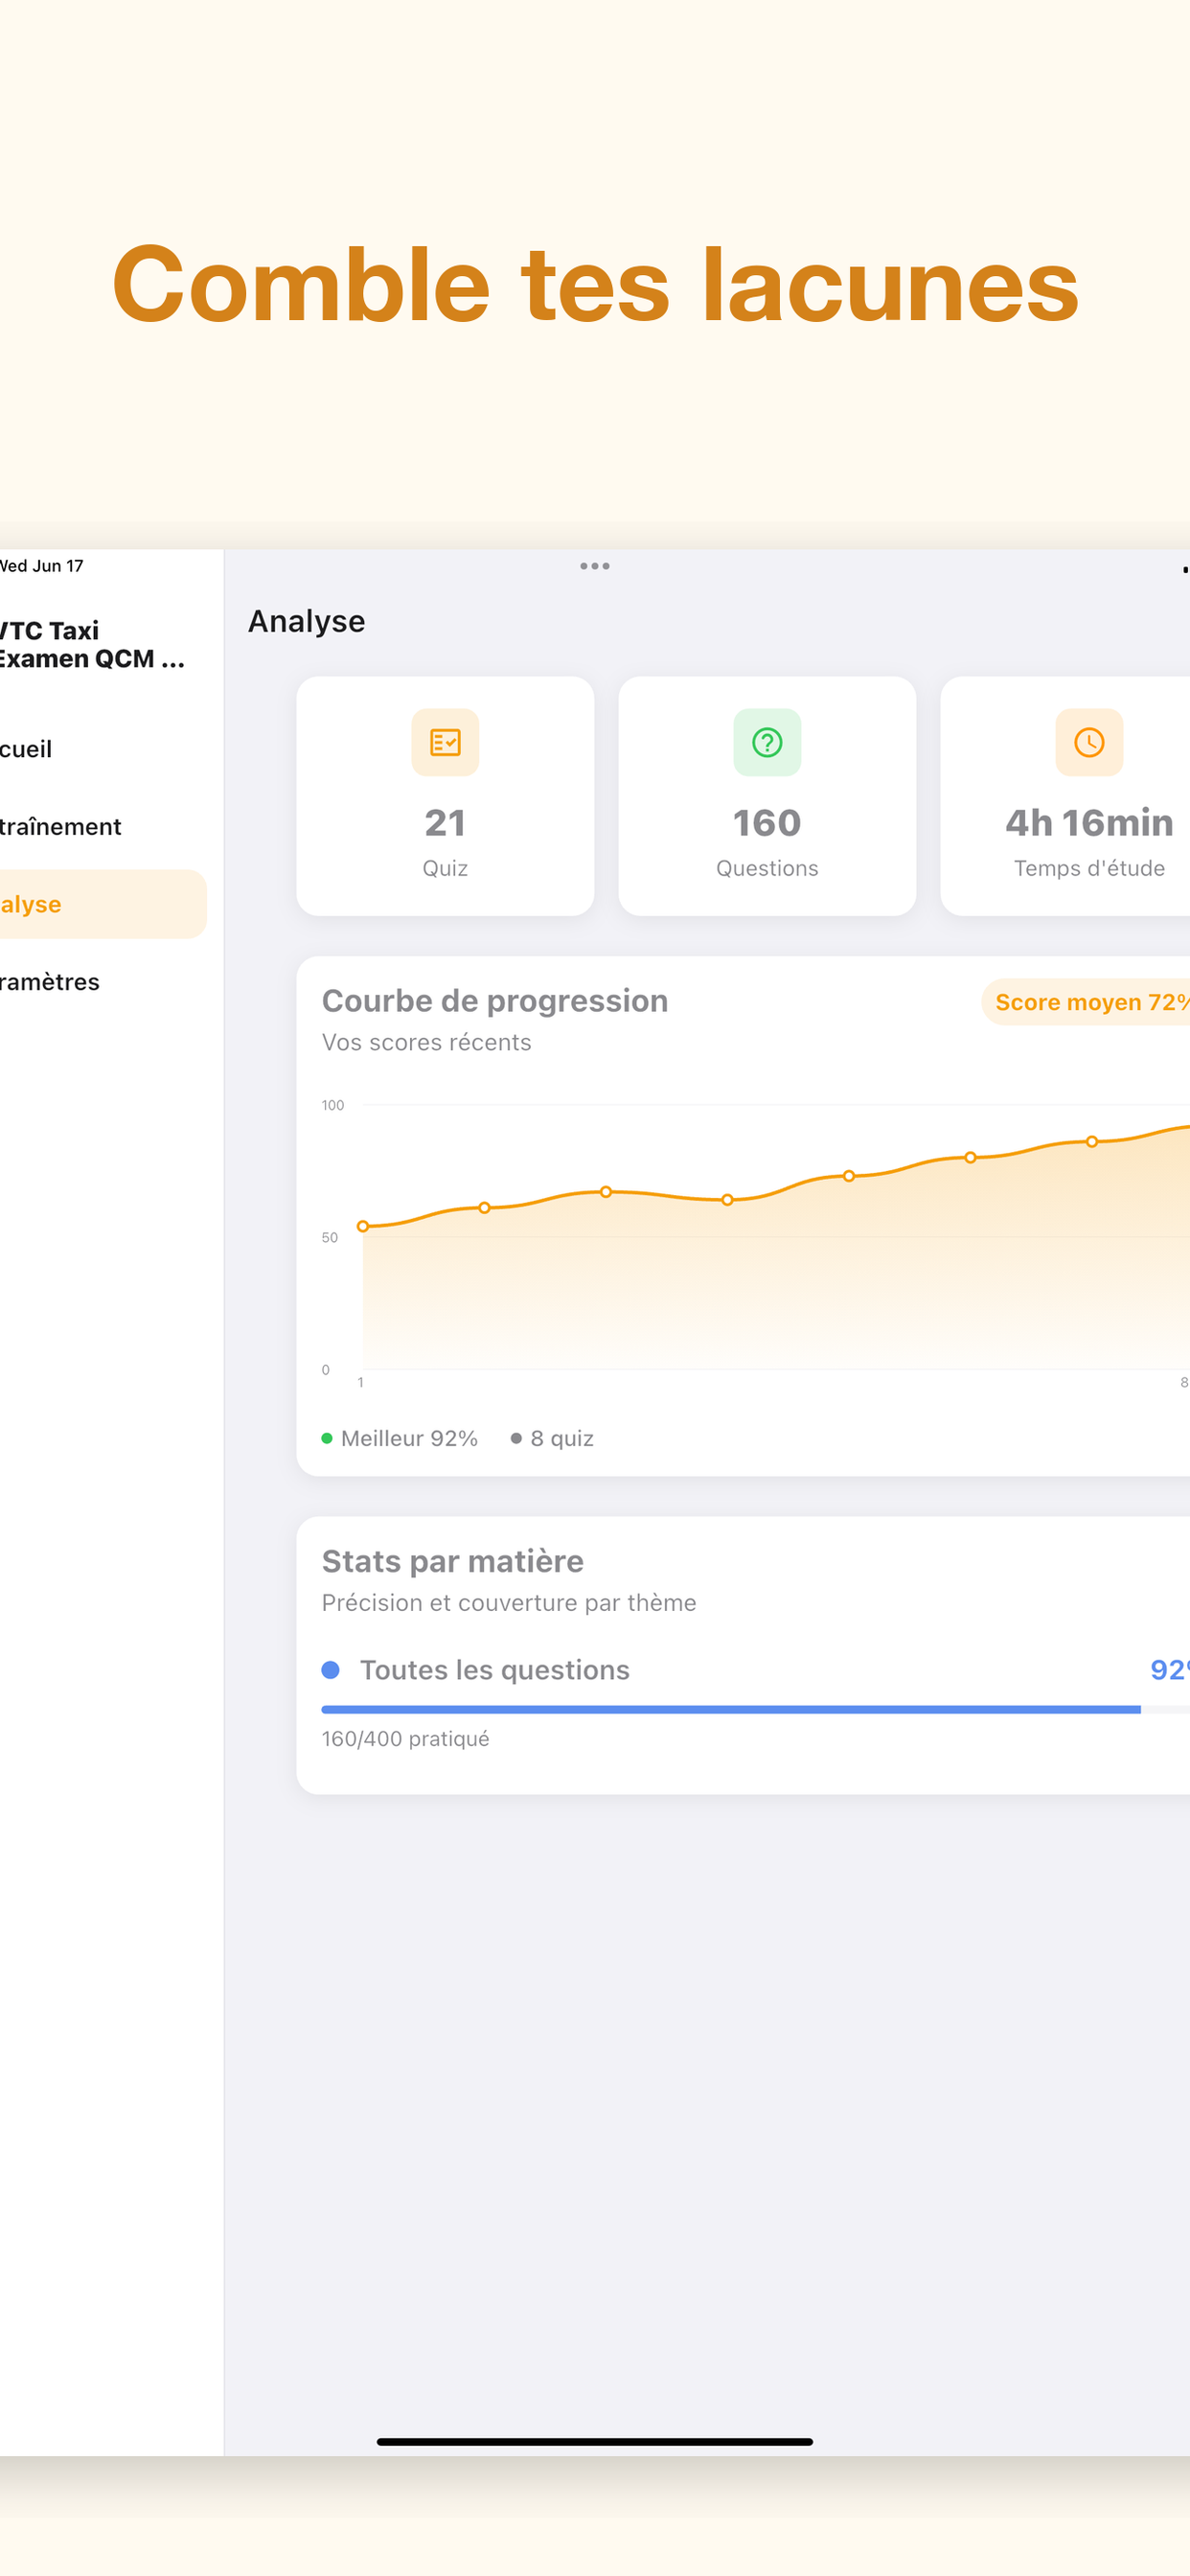Open the 4h 16min Temps d'étude card
Image resolution: width=1190 pixels, height=2576 pixels.
(x=1066, y=796)
